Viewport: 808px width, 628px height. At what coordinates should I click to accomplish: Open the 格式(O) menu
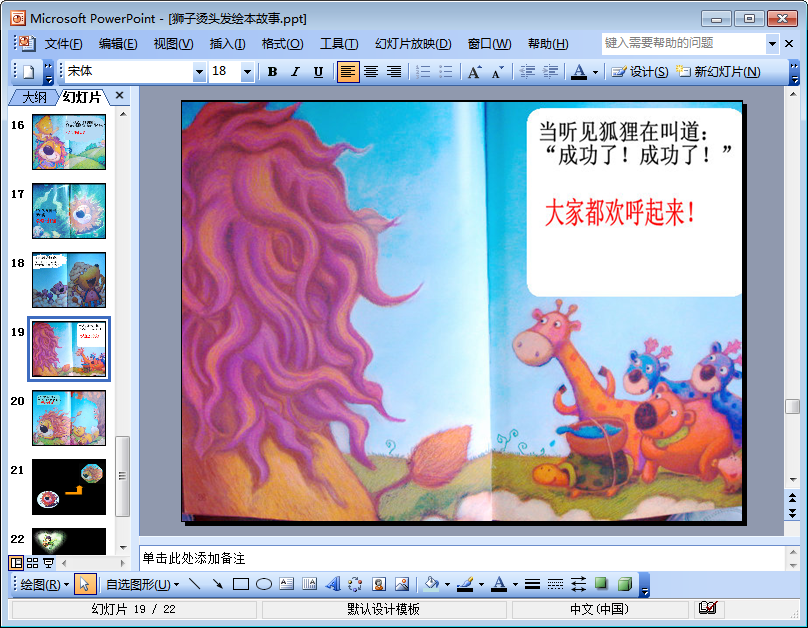point(282,44)
